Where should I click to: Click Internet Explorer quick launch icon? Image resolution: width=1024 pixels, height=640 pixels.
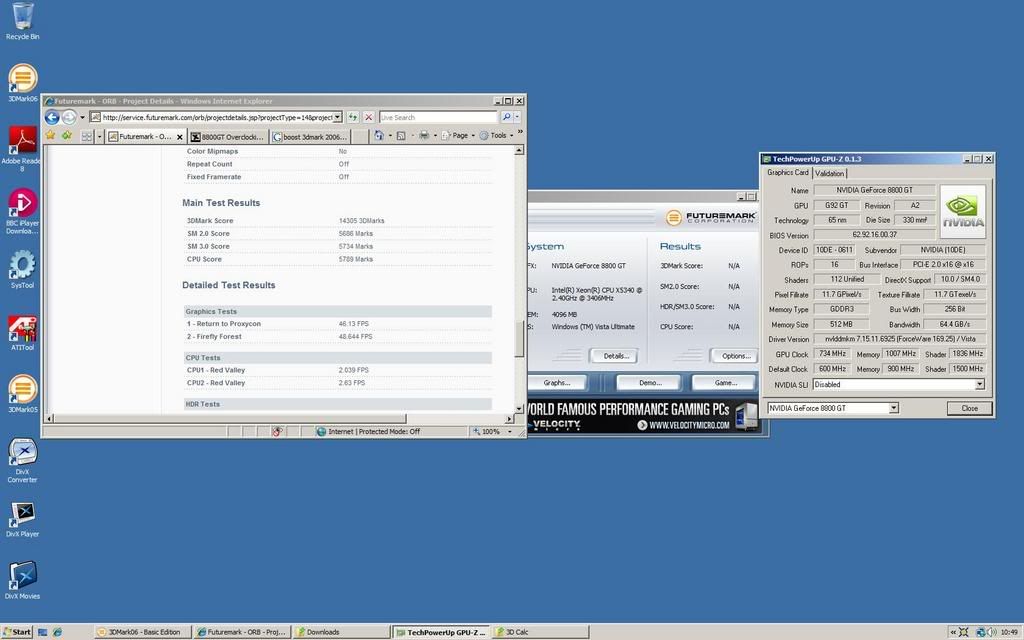point(57,632)
